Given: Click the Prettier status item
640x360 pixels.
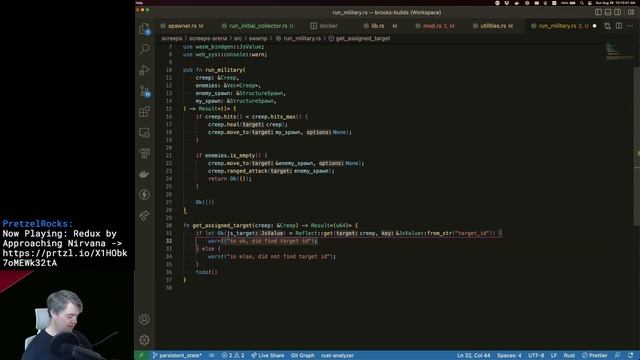Looking at the screenshot, I should [595, 356].
